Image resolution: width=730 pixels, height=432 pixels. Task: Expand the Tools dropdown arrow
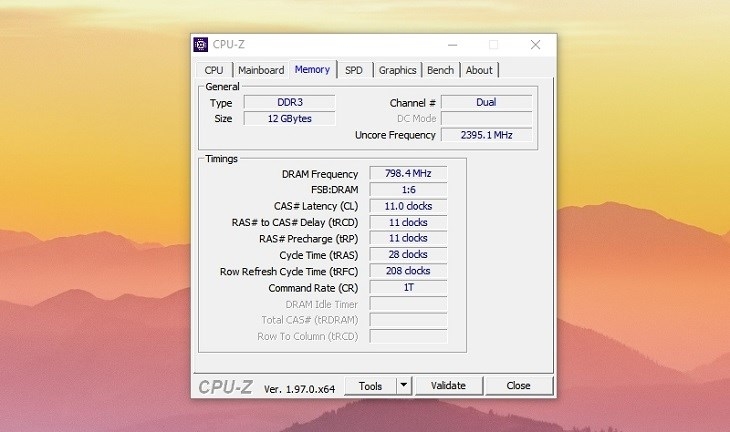tap(403, 386)
